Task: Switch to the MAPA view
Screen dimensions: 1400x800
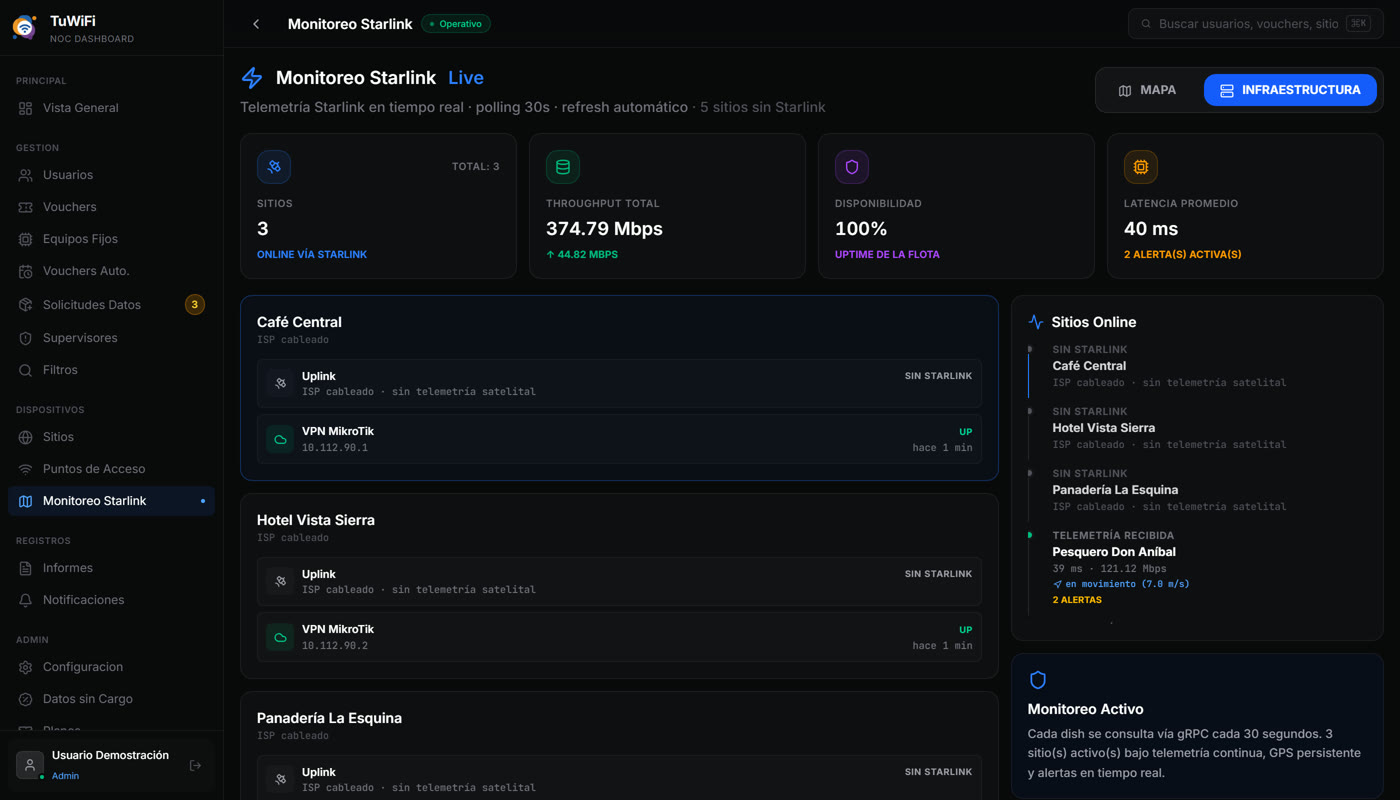Action: click(x=1148, y=90)
